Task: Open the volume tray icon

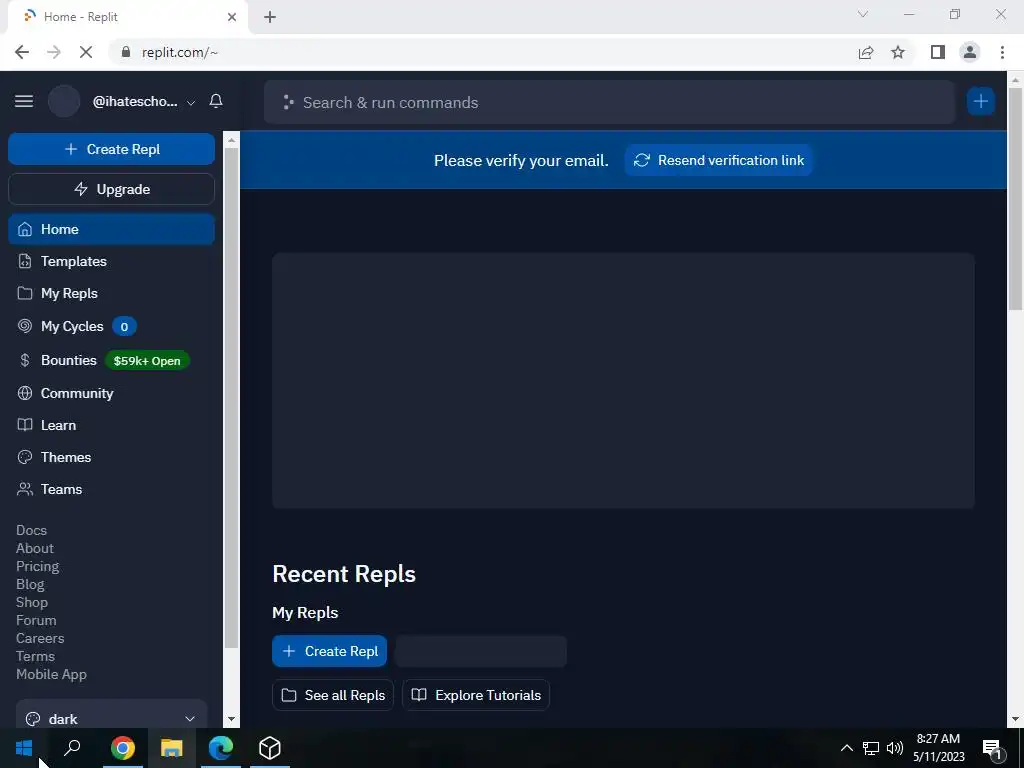Action: coord(895,748)
